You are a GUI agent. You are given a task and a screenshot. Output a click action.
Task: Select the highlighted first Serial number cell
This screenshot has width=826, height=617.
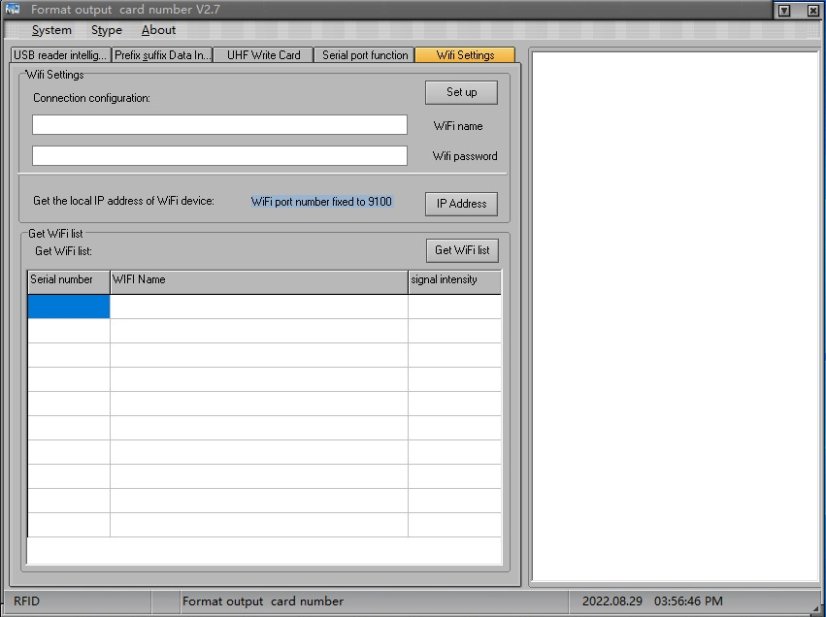pos(68,306)
